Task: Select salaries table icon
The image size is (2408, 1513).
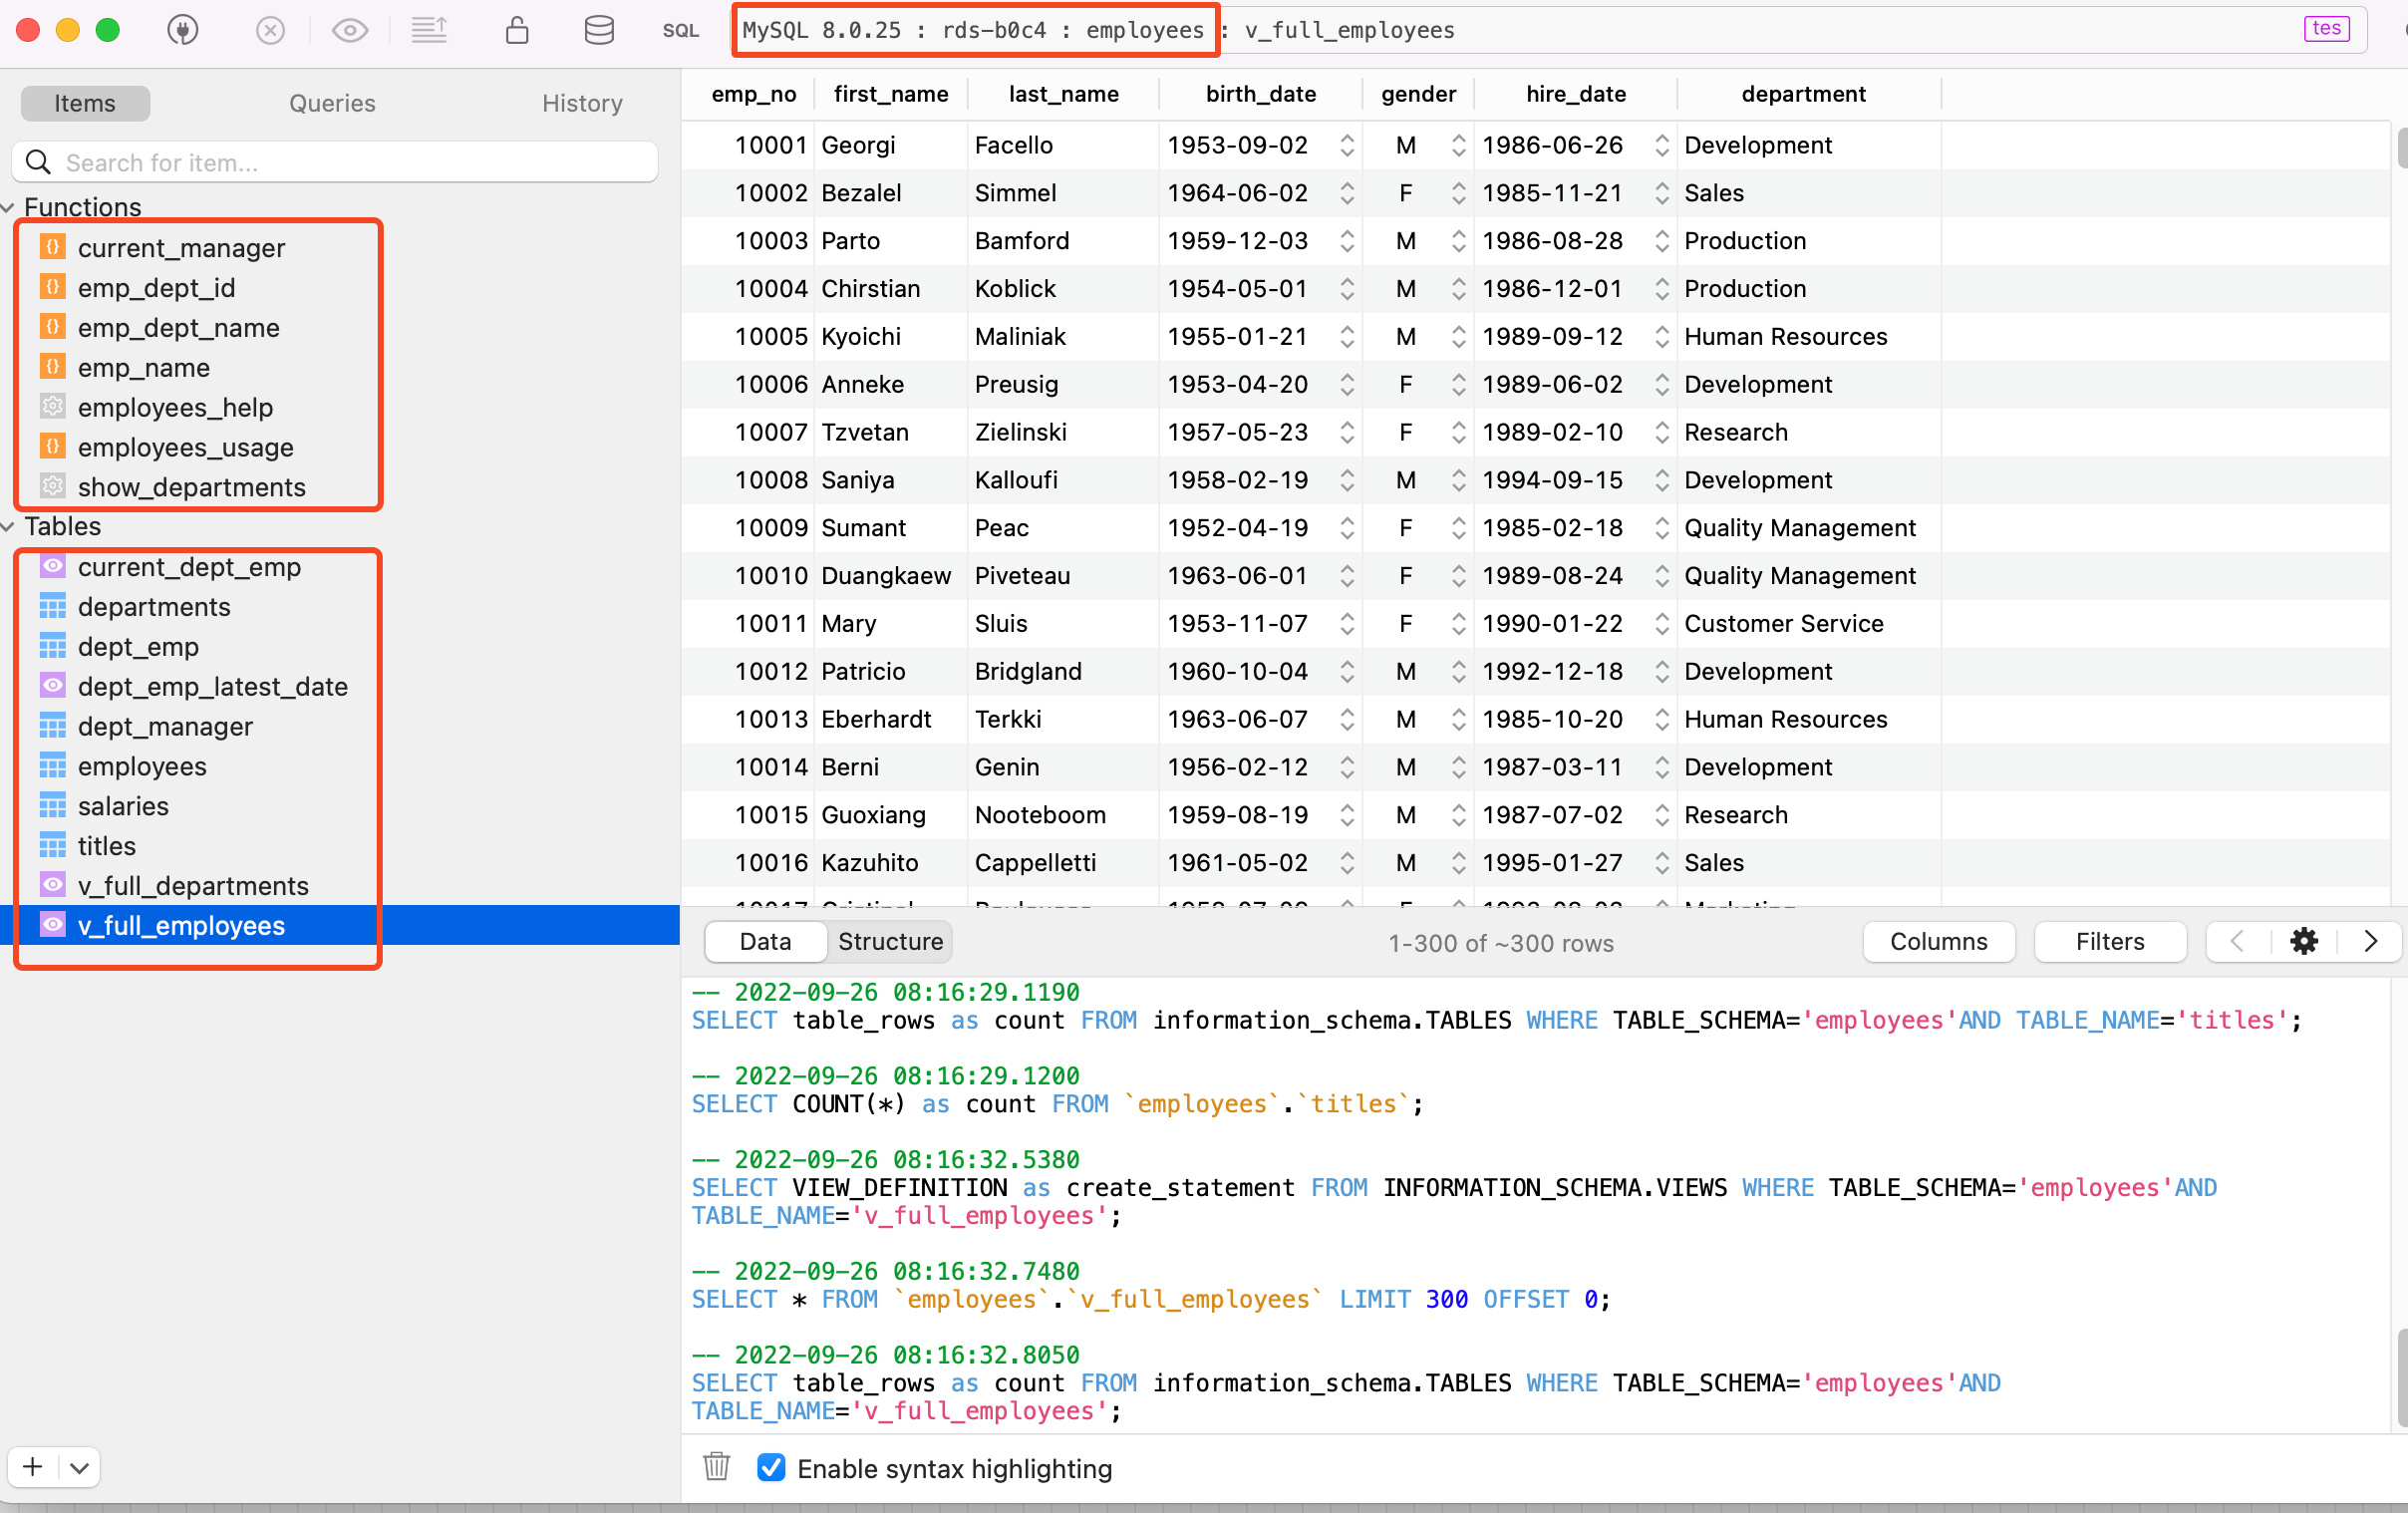Action: (x=52, y=806)
